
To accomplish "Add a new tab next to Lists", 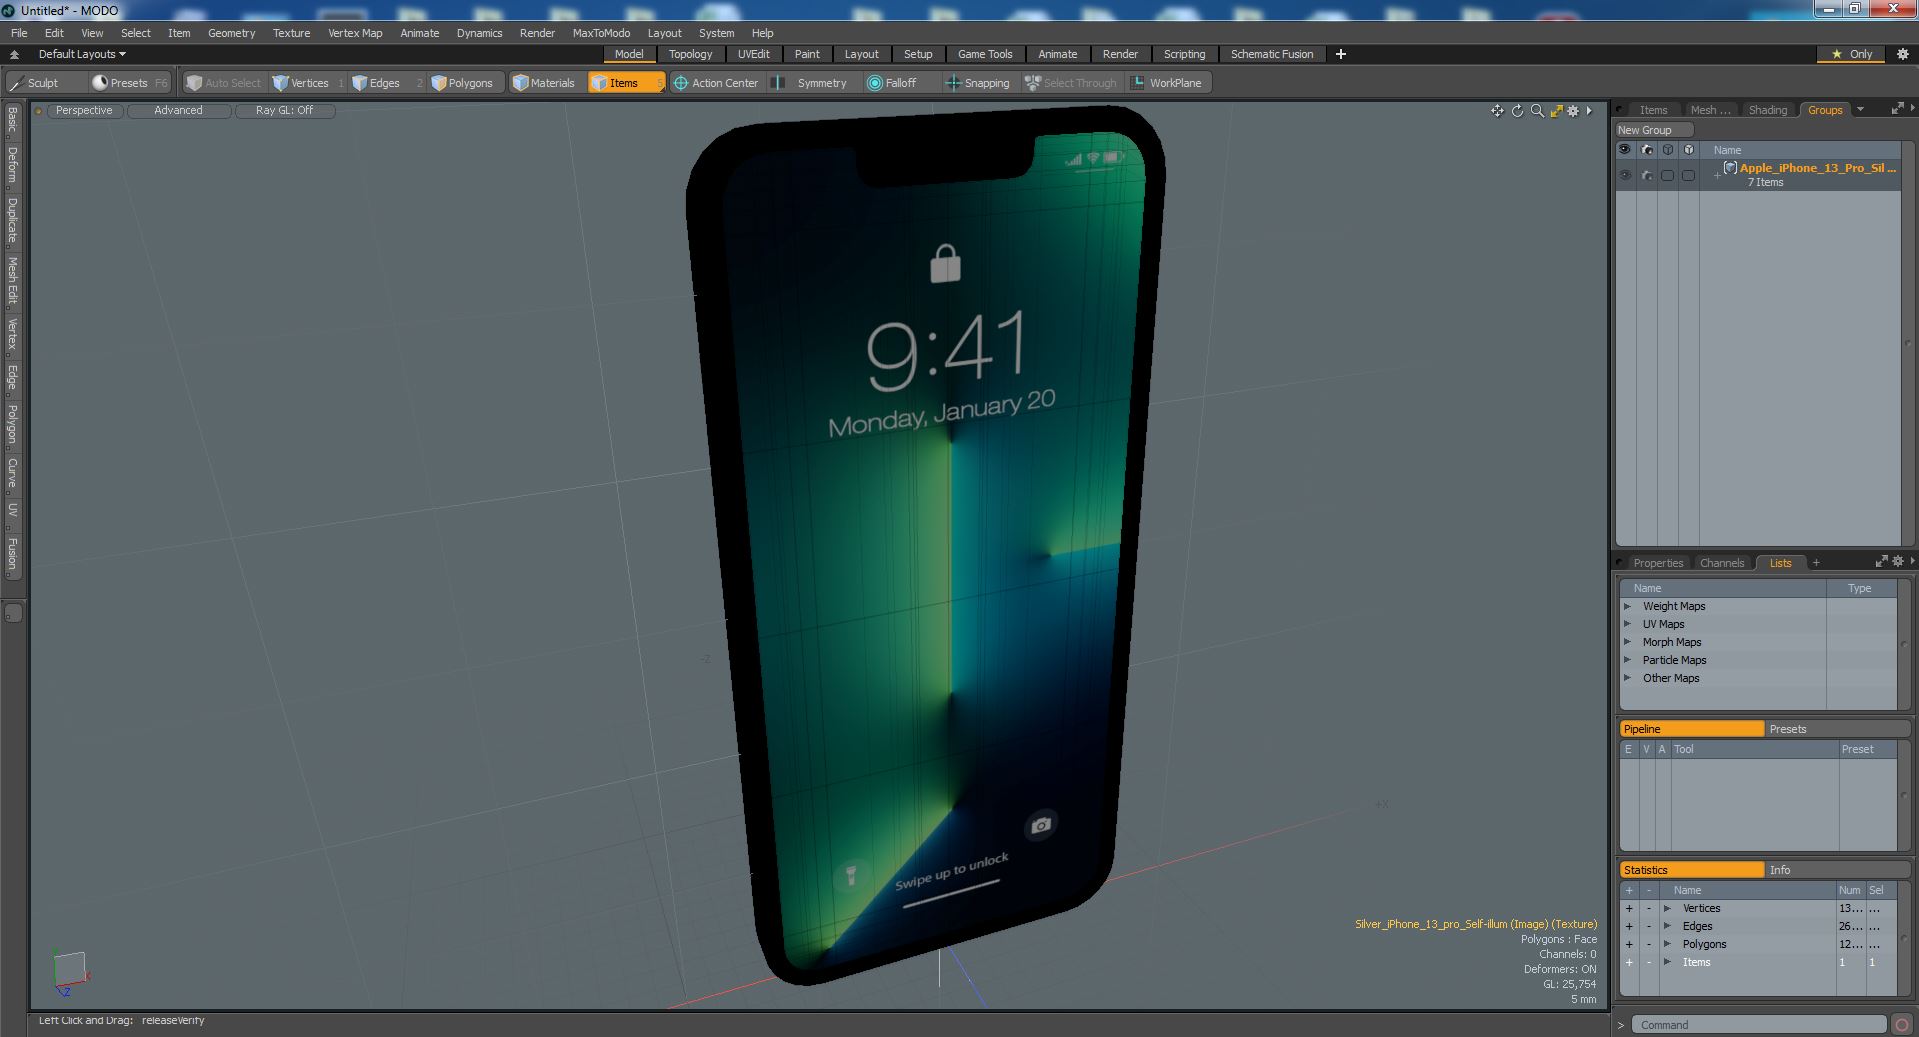I will click(x=1816, y=563).
